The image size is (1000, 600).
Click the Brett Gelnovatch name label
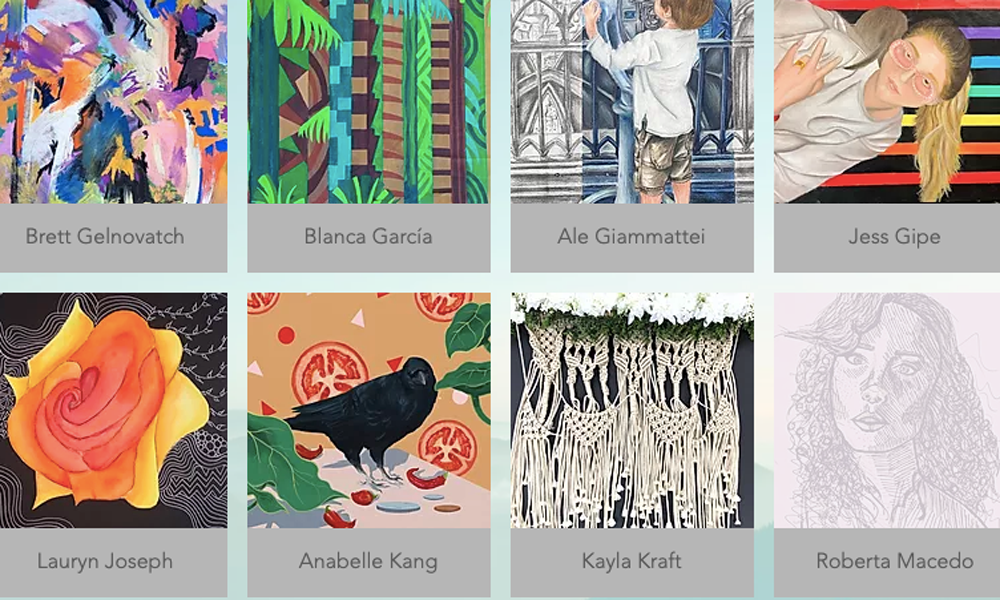[x=105, y=237]
